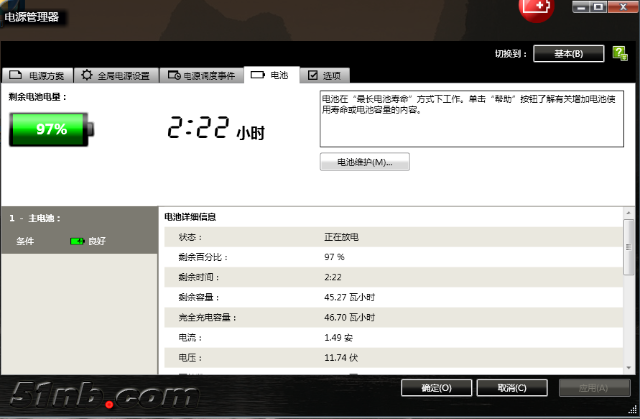
Task: Select the 选项 tab with checkmark icon
Action: point(324,75)
